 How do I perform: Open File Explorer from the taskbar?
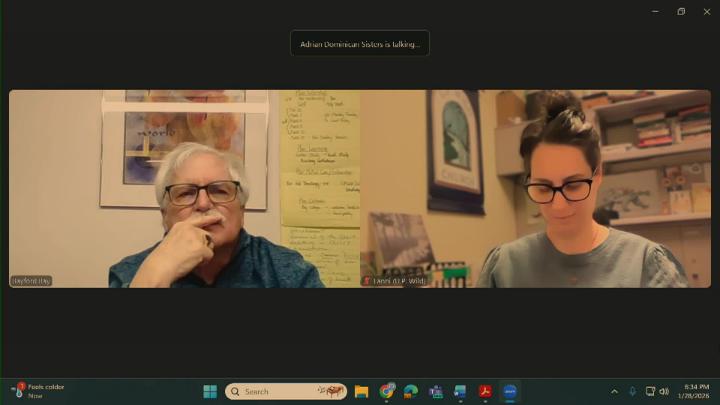click(361, 391)
